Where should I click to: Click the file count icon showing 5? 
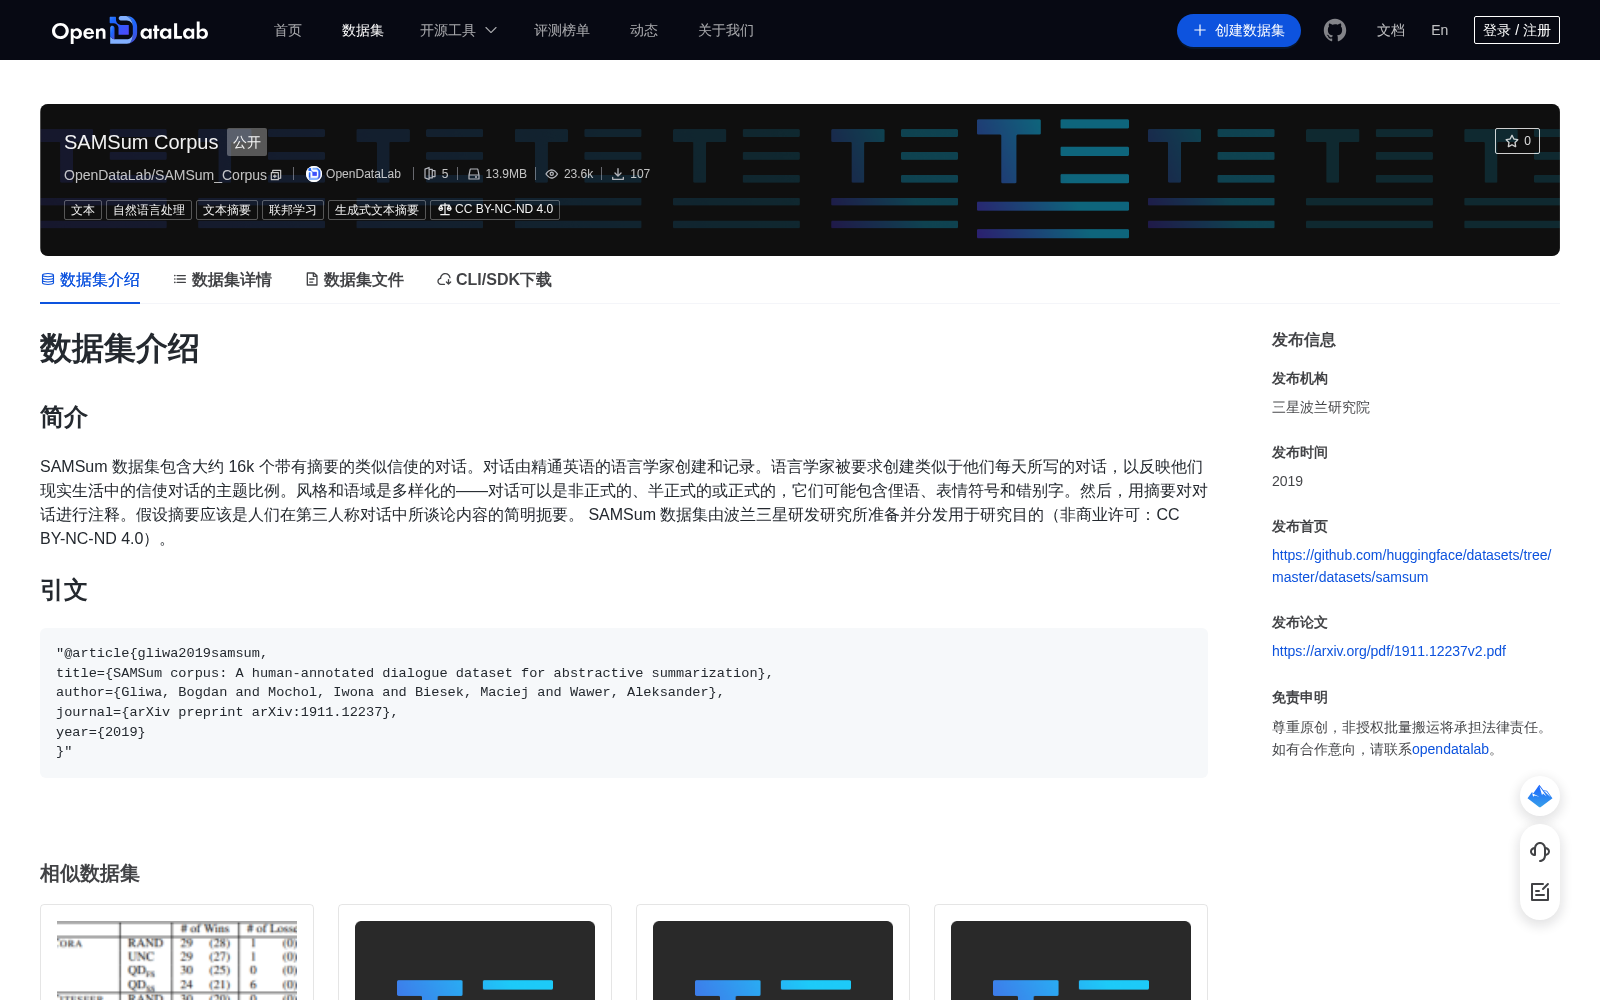pos(430,174)
